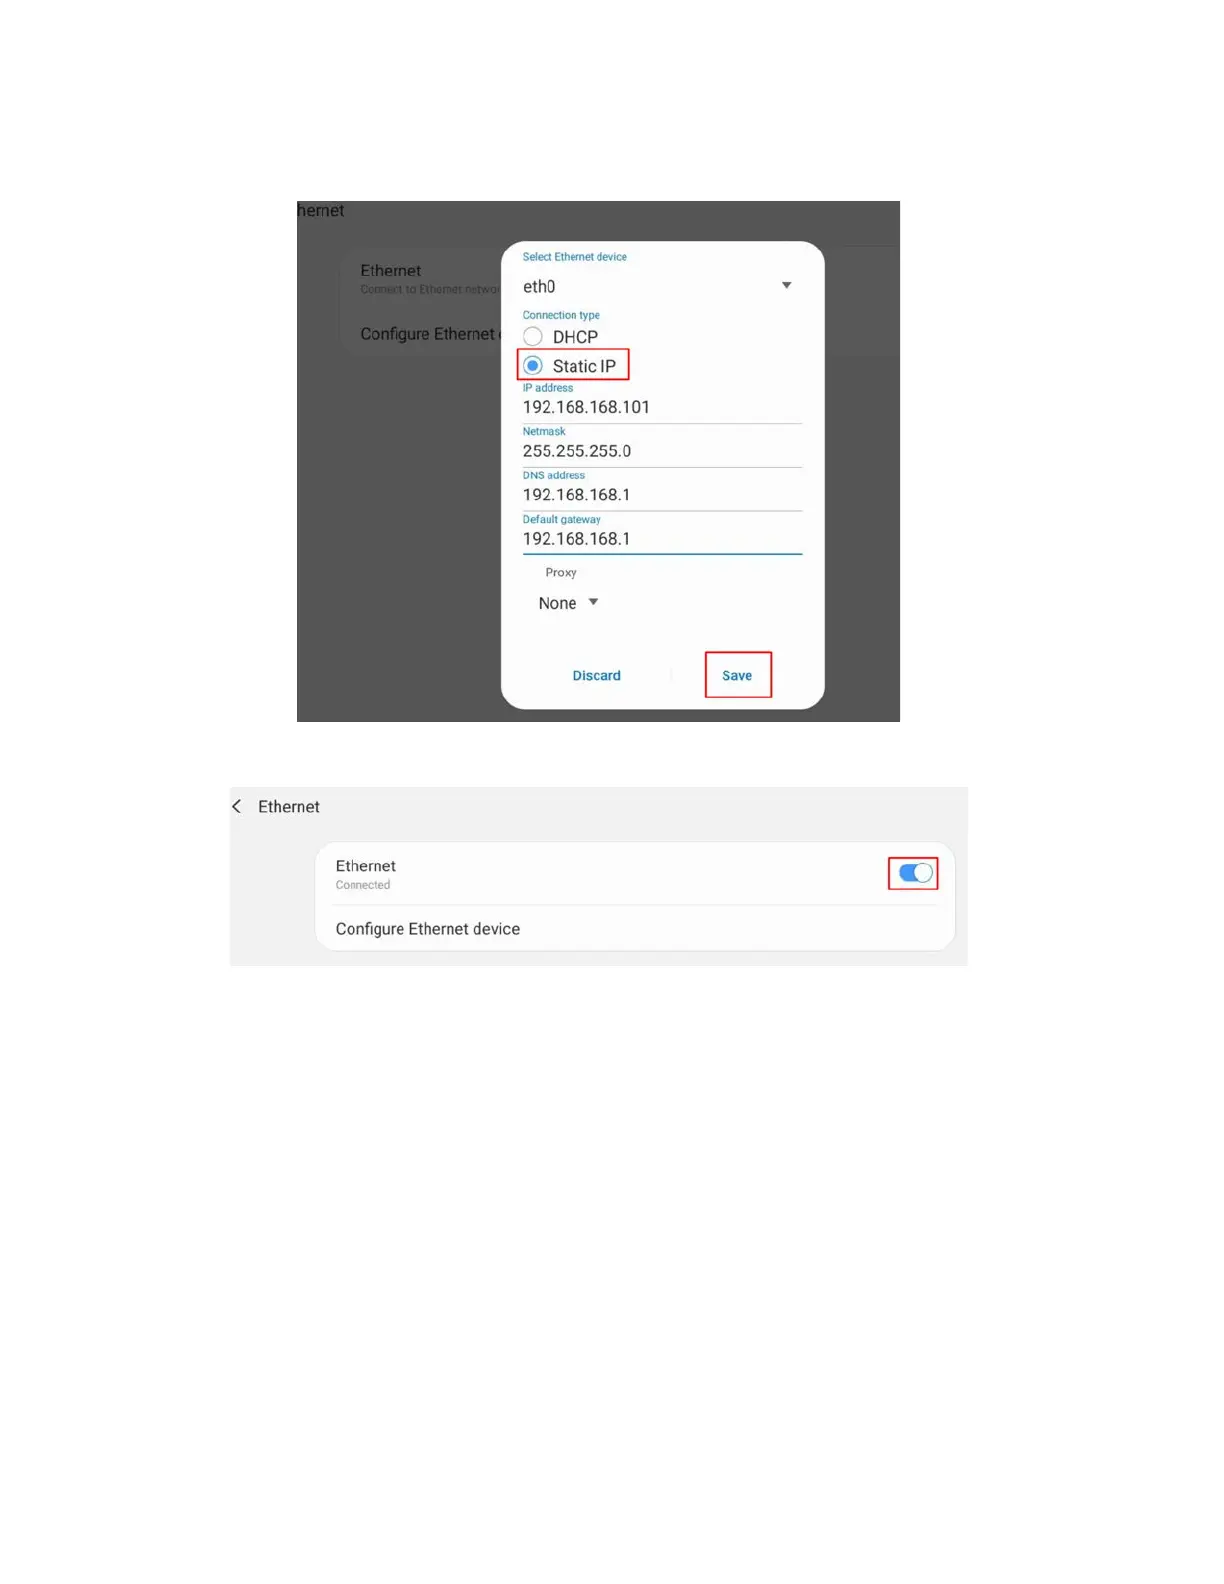Select the Static IP radio button
1224x1584 pixels.
[x=533, y=366]
